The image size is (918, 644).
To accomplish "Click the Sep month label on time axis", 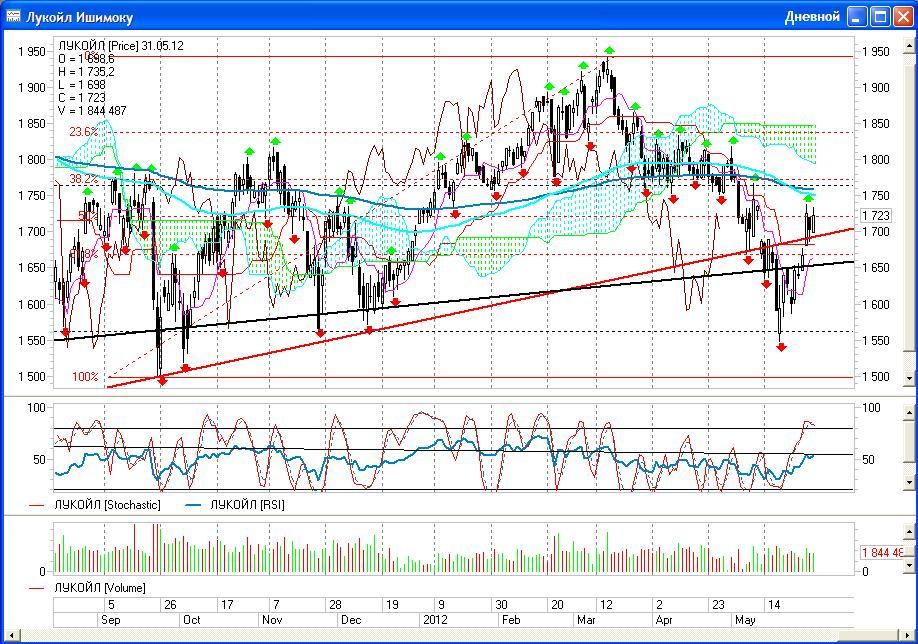I will coord(111,619).
